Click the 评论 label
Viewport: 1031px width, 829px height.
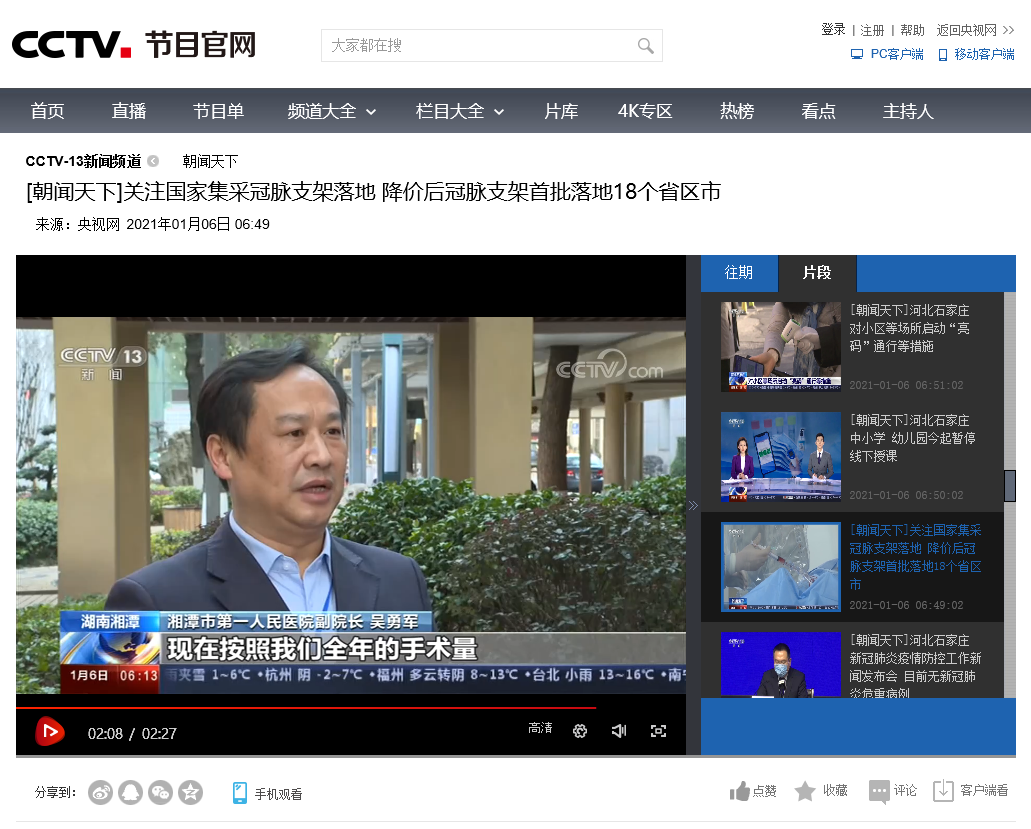click(905, 790)
